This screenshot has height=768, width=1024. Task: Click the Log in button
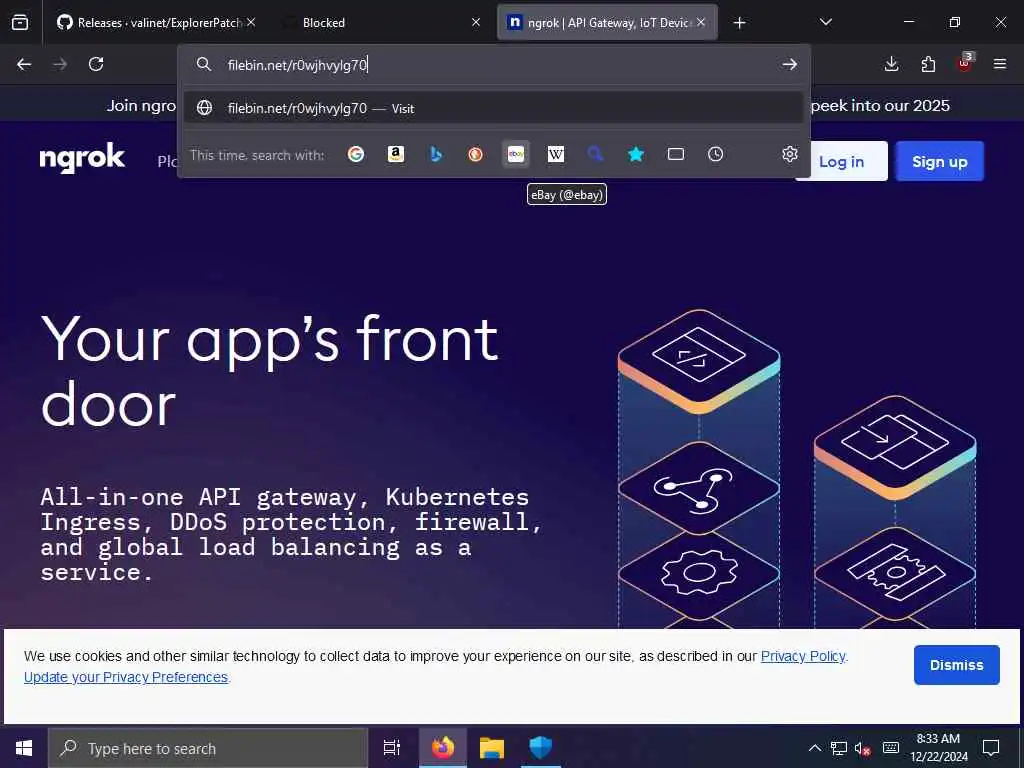pyautogui.click(x=841, y=161)
